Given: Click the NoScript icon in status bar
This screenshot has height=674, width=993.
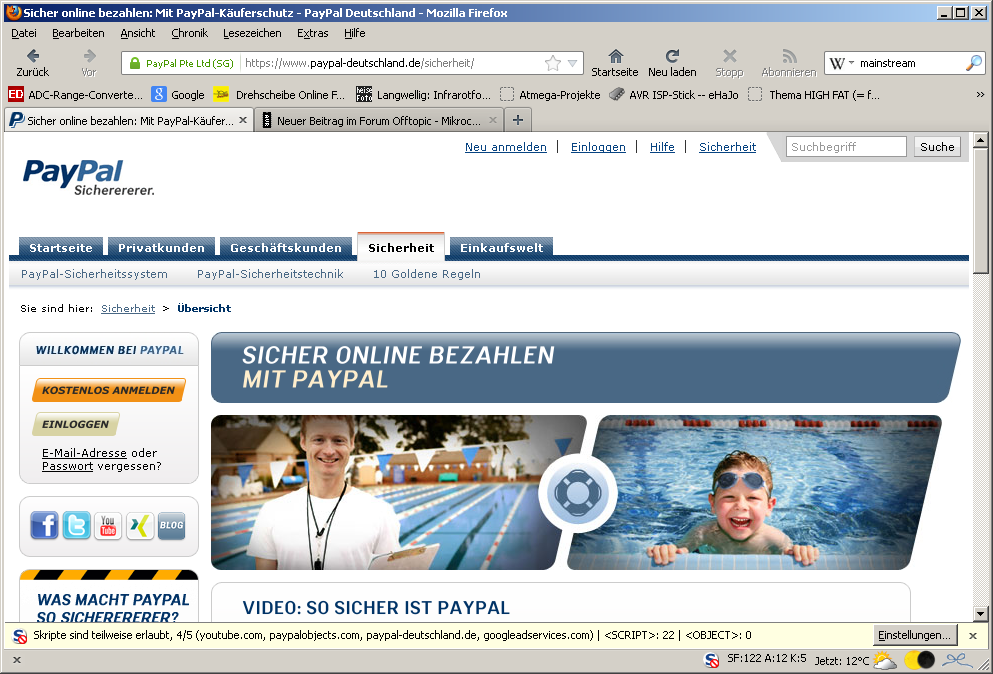Looking at the screenshot, I should coord(712,660).
